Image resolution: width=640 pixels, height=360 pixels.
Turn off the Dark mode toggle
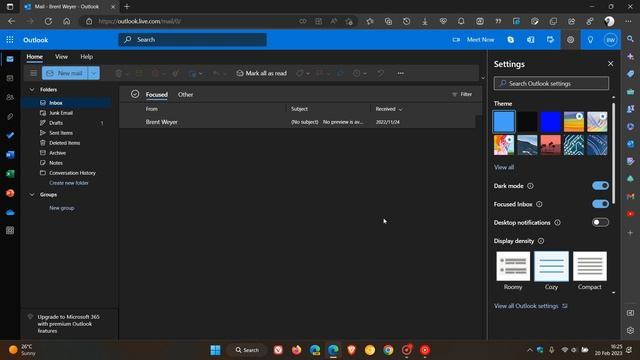[x=600, y=186]
